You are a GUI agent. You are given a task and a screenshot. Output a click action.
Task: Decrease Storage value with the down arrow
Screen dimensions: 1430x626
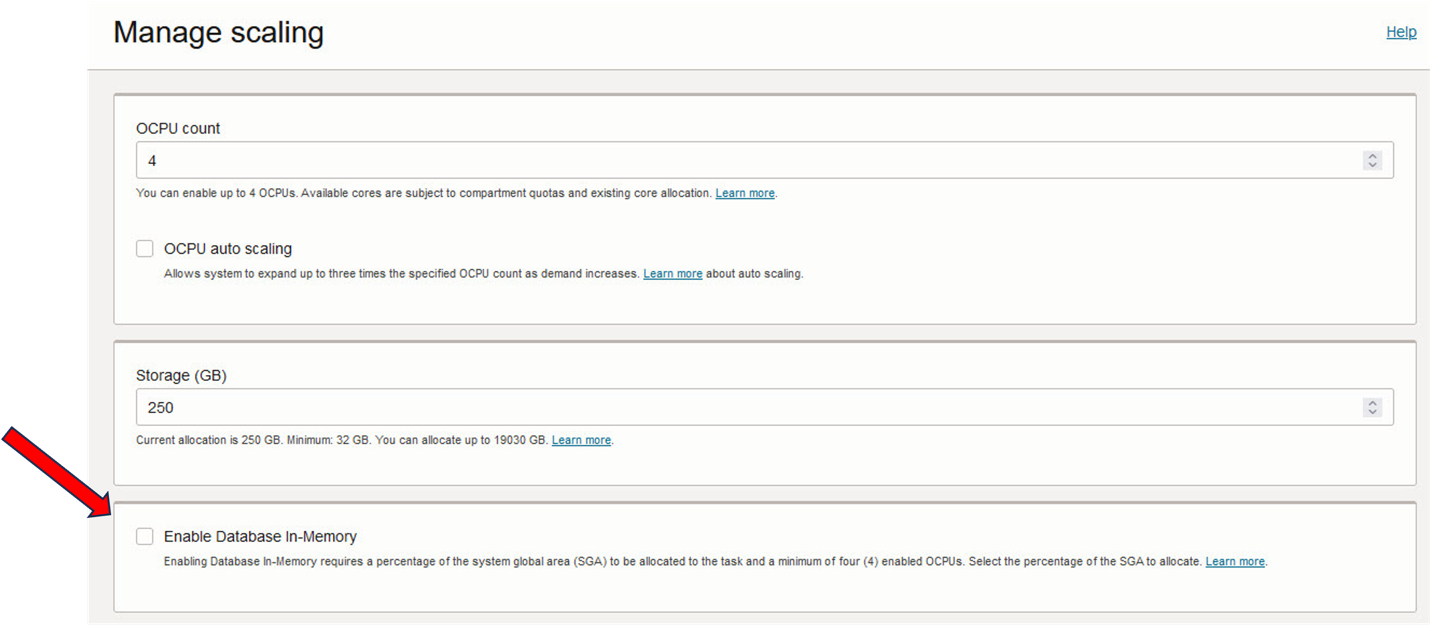click(x=1372, y=412)
